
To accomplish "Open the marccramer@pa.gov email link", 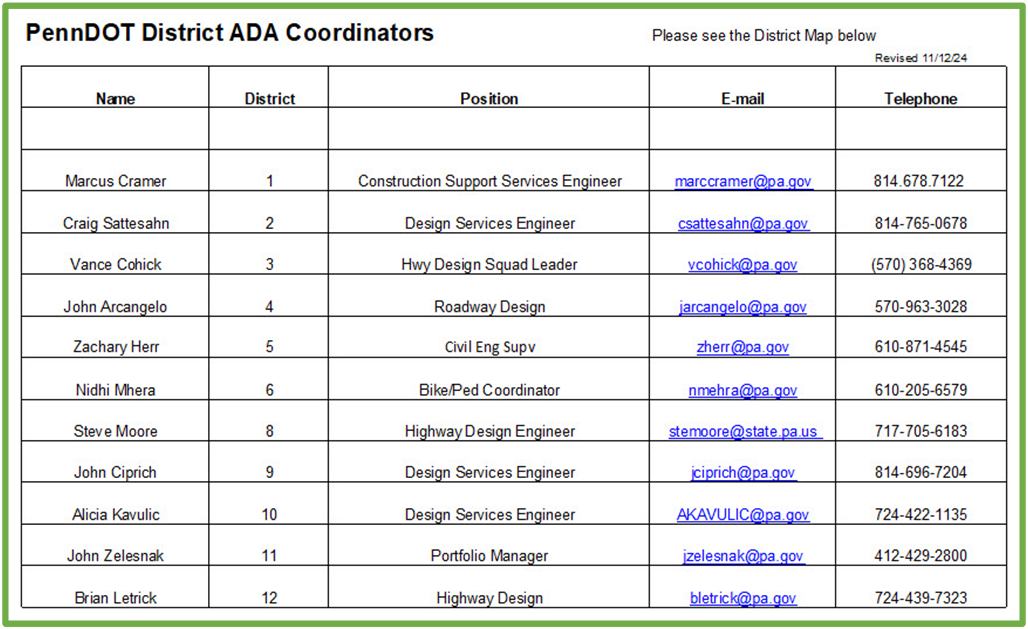I will click(743, 181).
